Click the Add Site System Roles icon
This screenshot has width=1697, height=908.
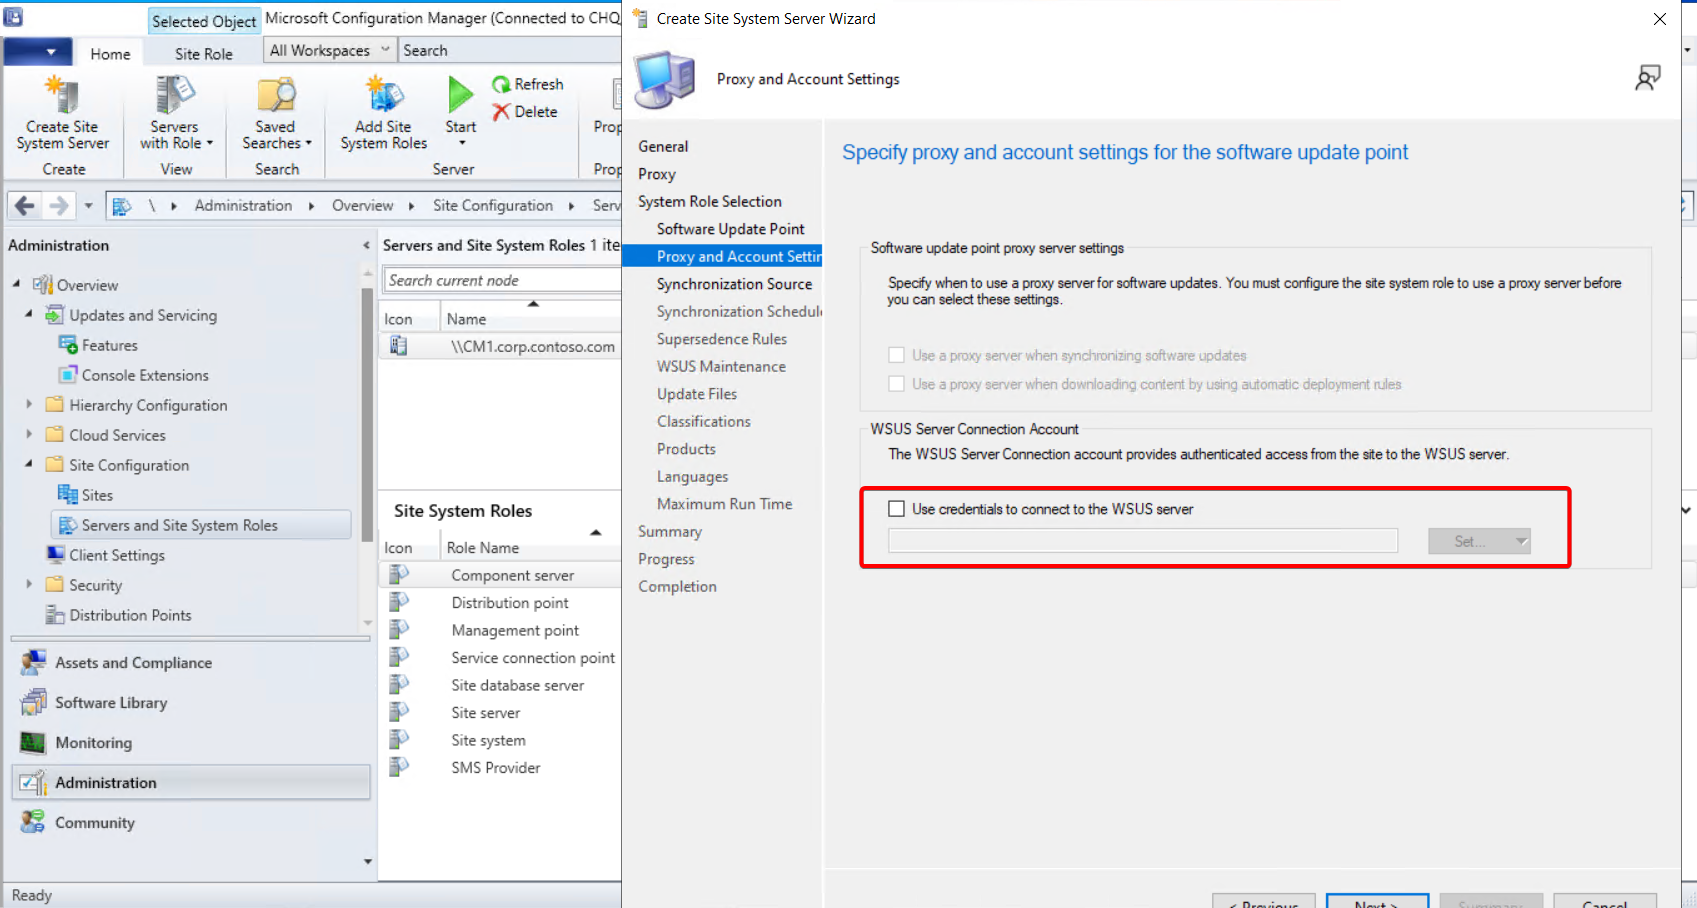[384, 95]
